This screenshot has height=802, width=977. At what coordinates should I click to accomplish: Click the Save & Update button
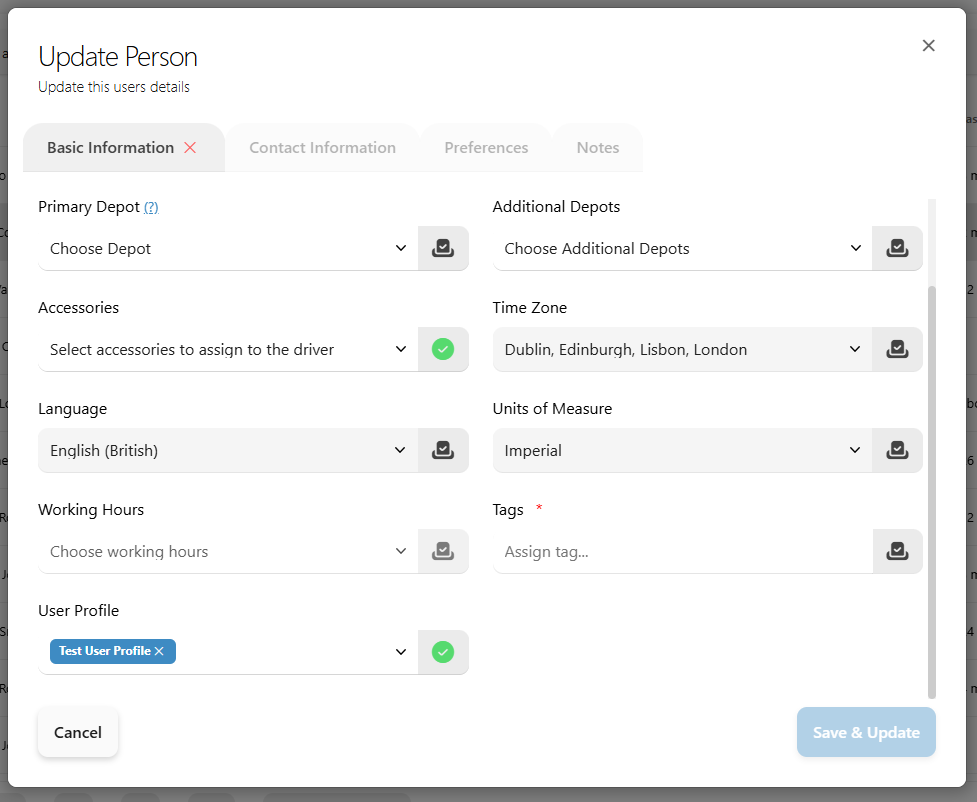(x=866, y=732)
